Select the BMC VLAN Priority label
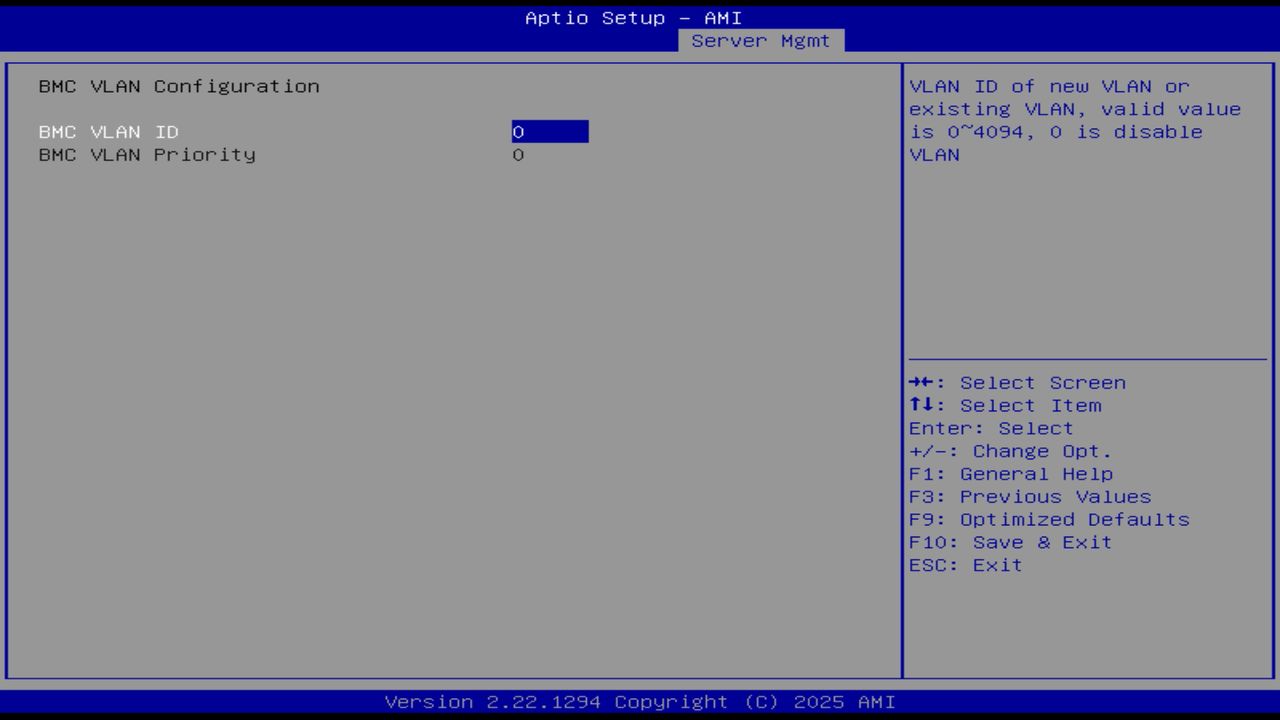Image resolution: width=1280 pixels, height=720 pixels. pyautogui.click(x=147, y=154)
